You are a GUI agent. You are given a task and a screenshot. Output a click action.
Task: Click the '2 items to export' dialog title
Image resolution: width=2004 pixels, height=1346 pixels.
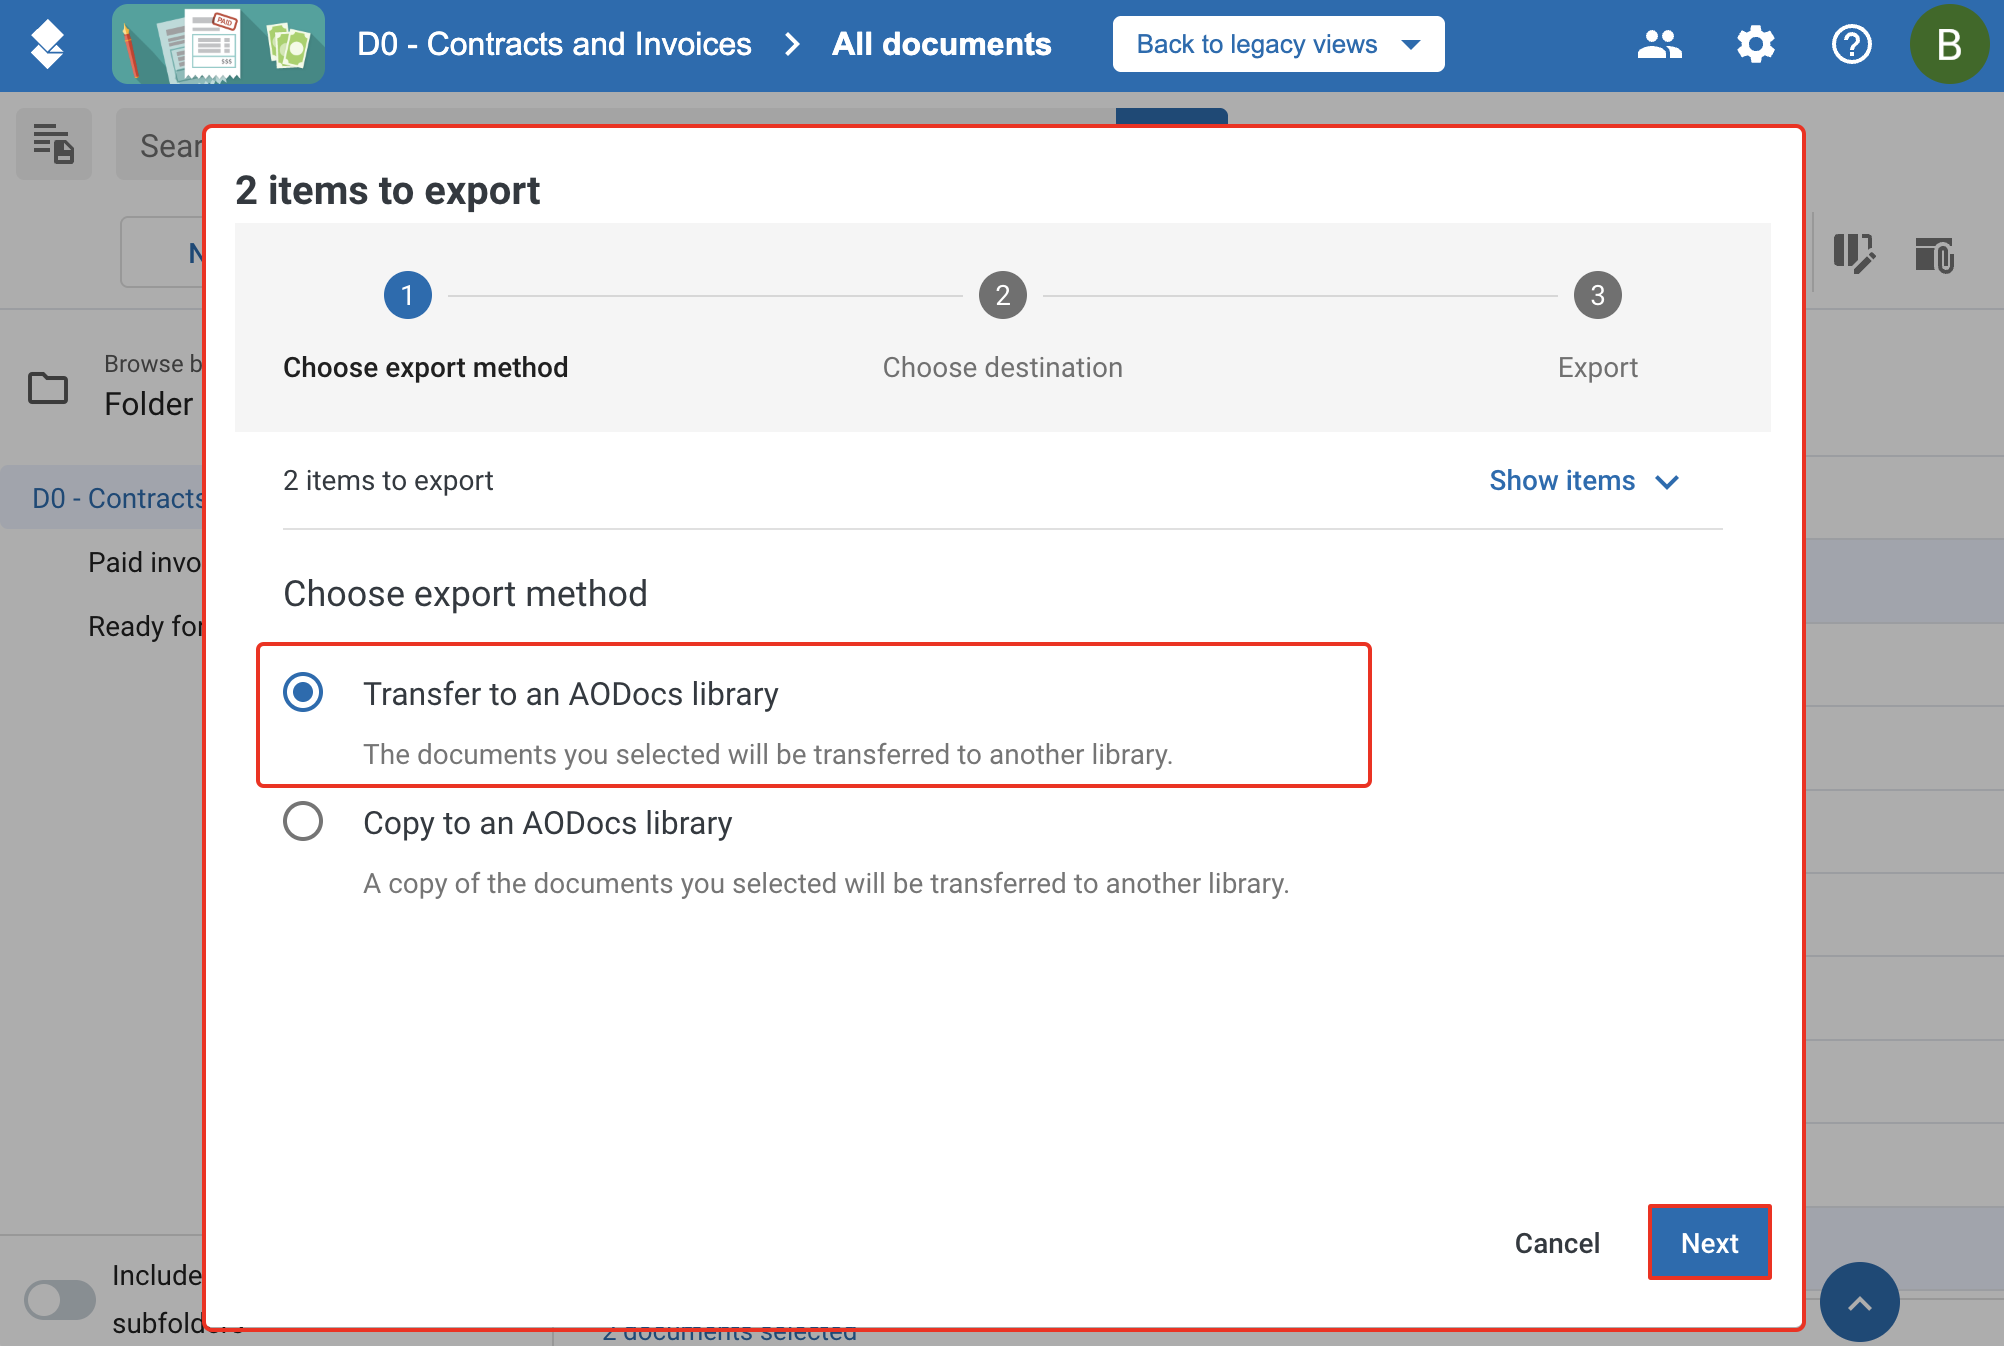(387, 190)
